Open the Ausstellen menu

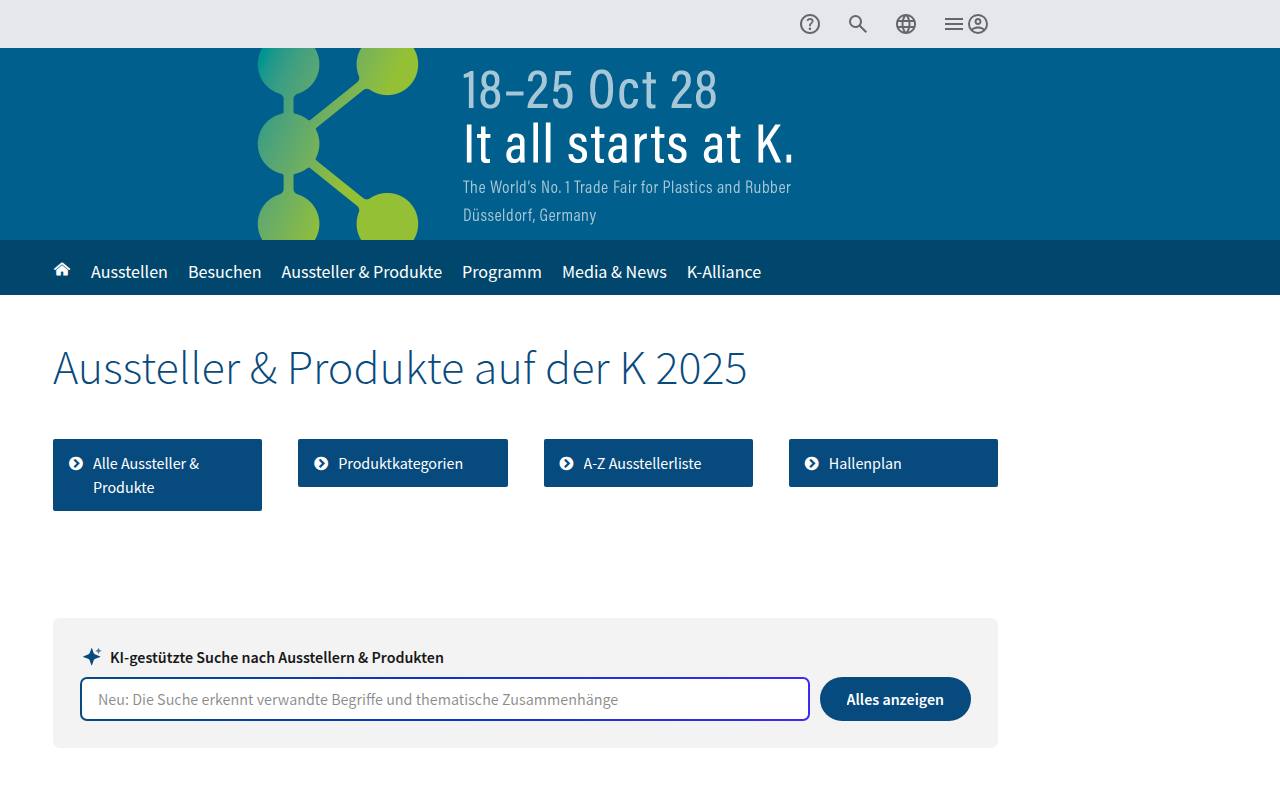tap(129, 272)
